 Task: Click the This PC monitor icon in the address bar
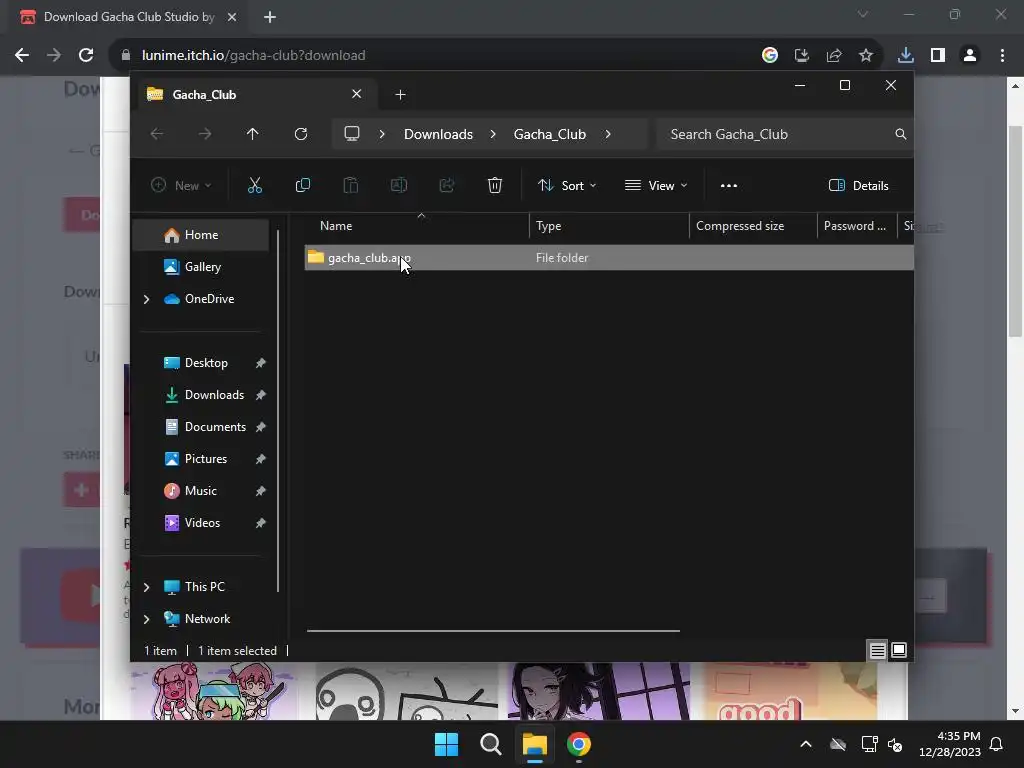tap(352, 134)
